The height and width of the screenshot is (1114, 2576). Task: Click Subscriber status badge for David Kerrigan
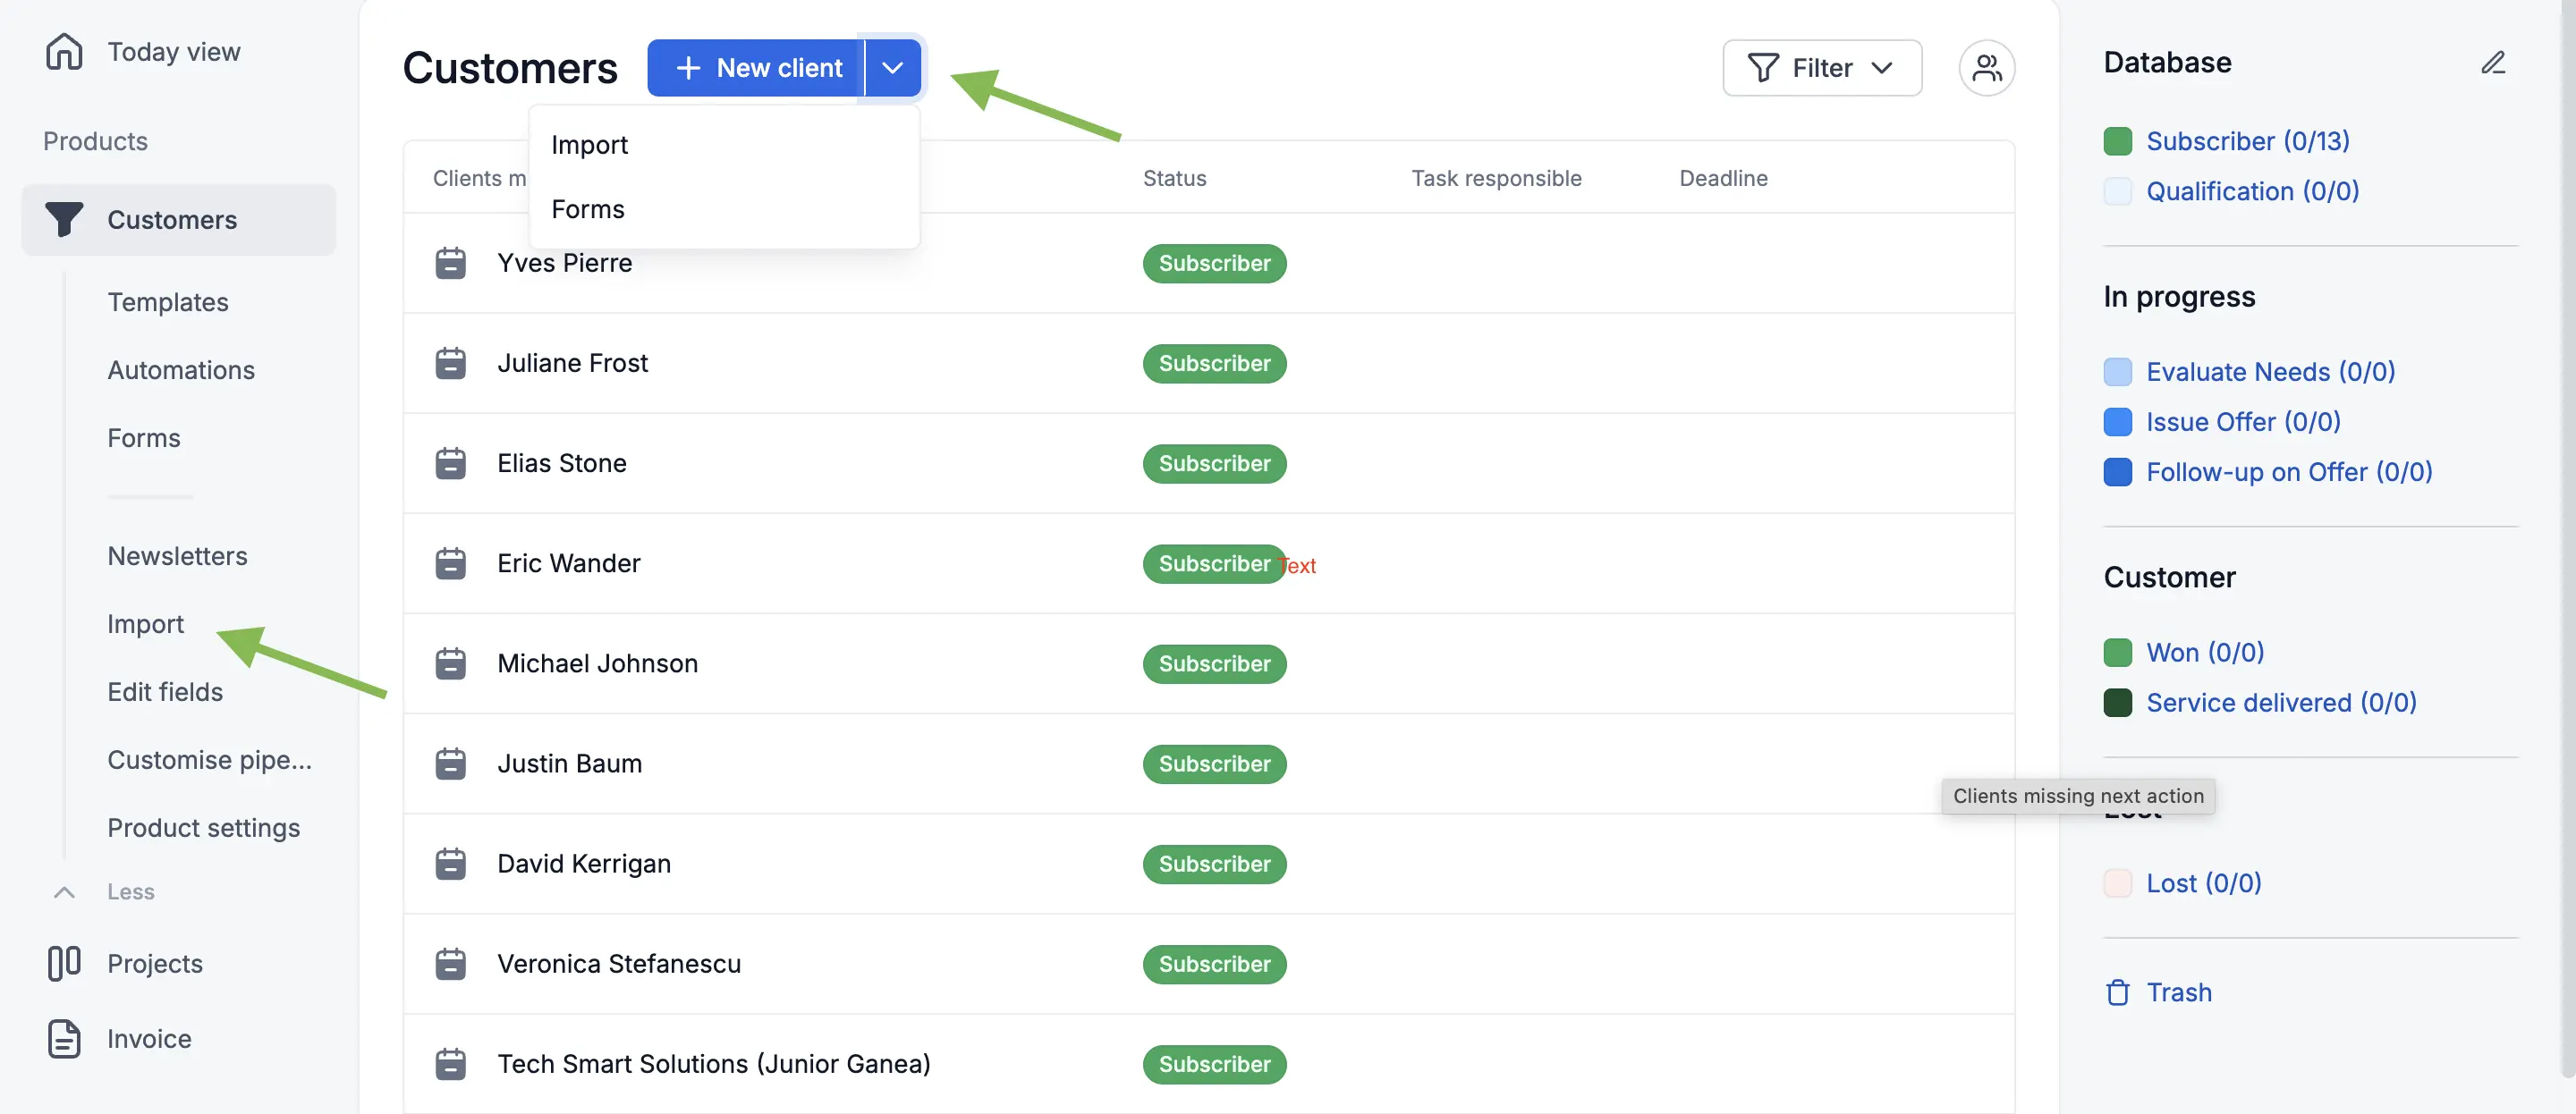coord(1214,863)
